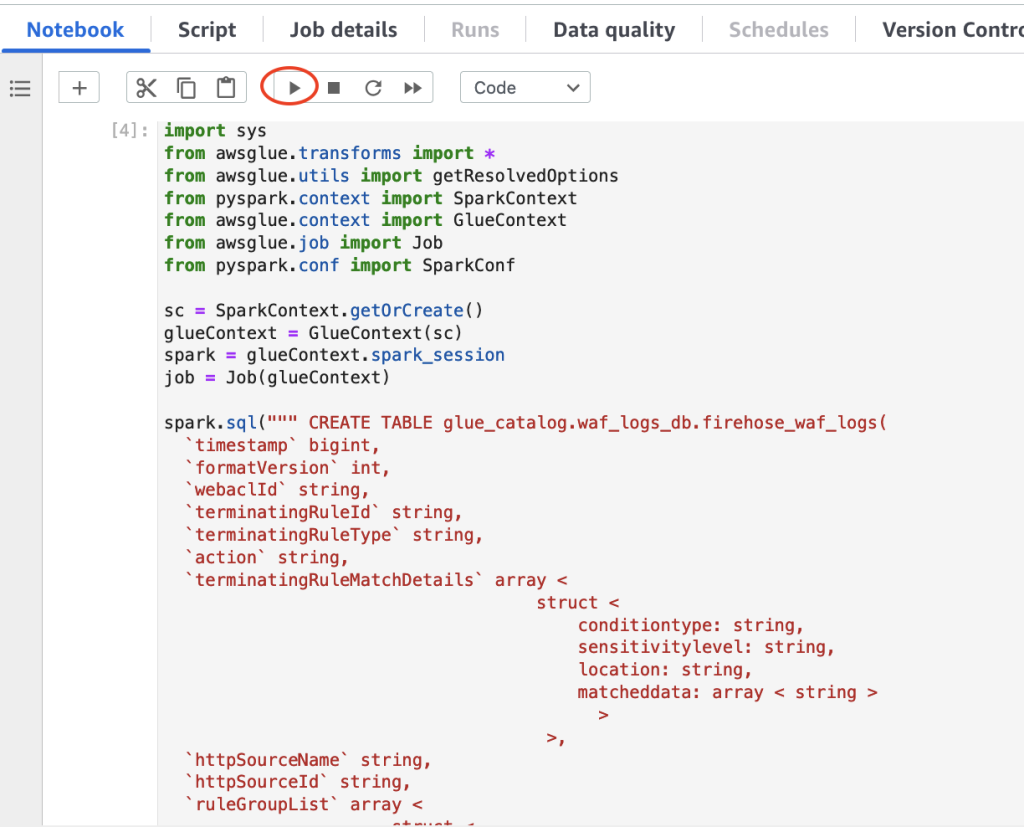Click the `timestamp` bigint column line
1024x827 pixels.
coord(282,446)
